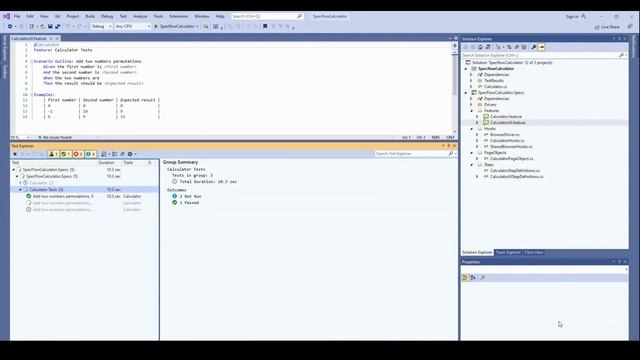Toggle the failed tests filter in Test Explorer
This screenshot has height=360, width=640.
pyautogui.click(x=78, y=154)
